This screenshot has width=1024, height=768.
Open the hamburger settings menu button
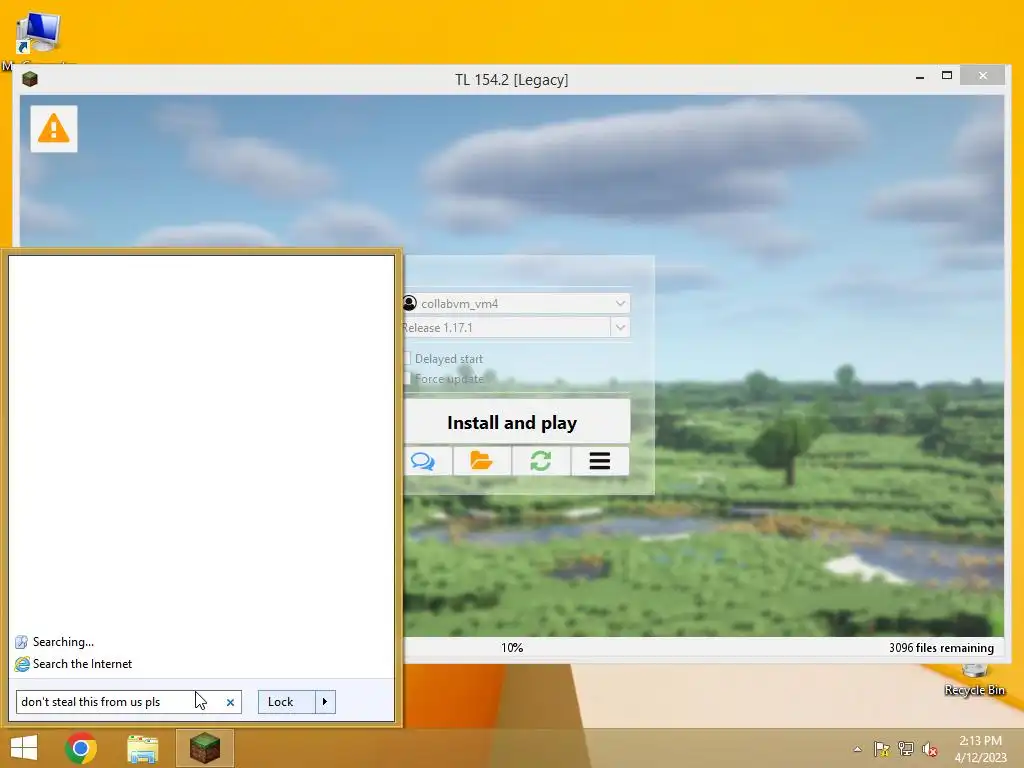600,461
